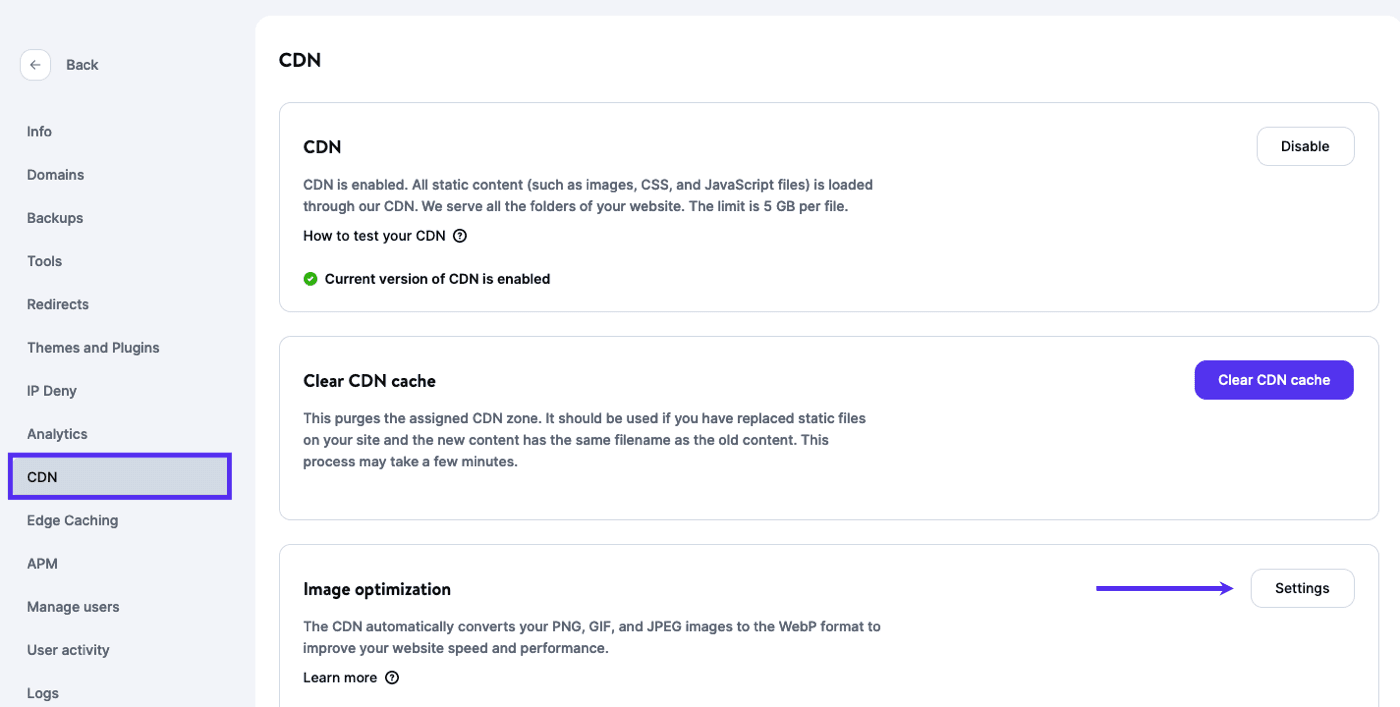Image resolution: width=1400 pixels, height=707 pixels.
Task: Navigate to Redirects
Action: (x=57, y=304)
